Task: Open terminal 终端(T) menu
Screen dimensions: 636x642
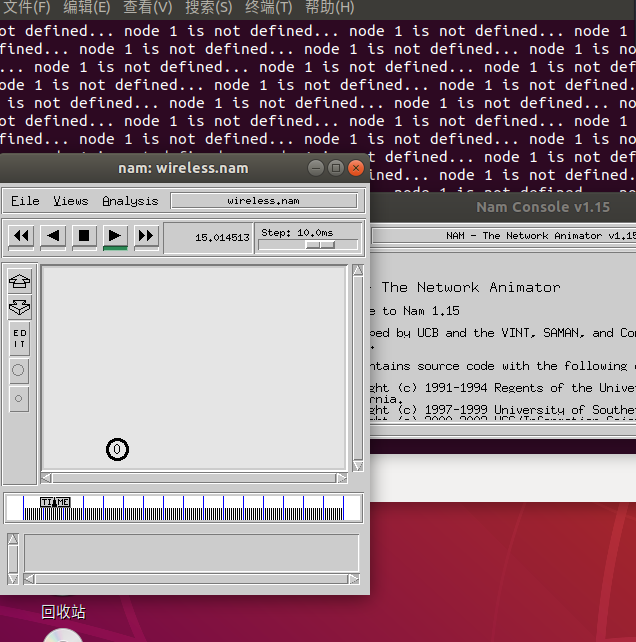Action: point(269,7)
